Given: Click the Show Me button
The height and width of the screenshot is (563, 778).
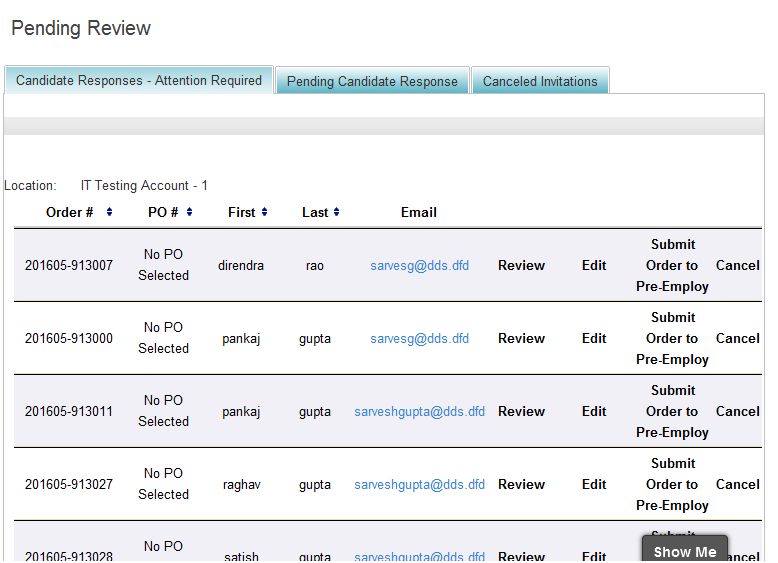Looking at the screenshot, I should pos(685,550).
